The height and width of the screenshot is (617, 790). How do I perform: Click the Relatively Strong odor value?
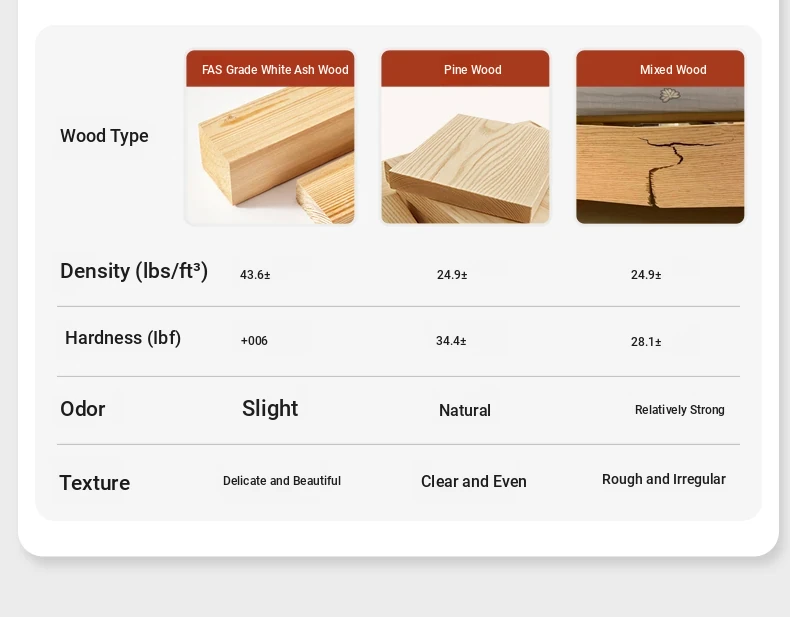(680, 410)
